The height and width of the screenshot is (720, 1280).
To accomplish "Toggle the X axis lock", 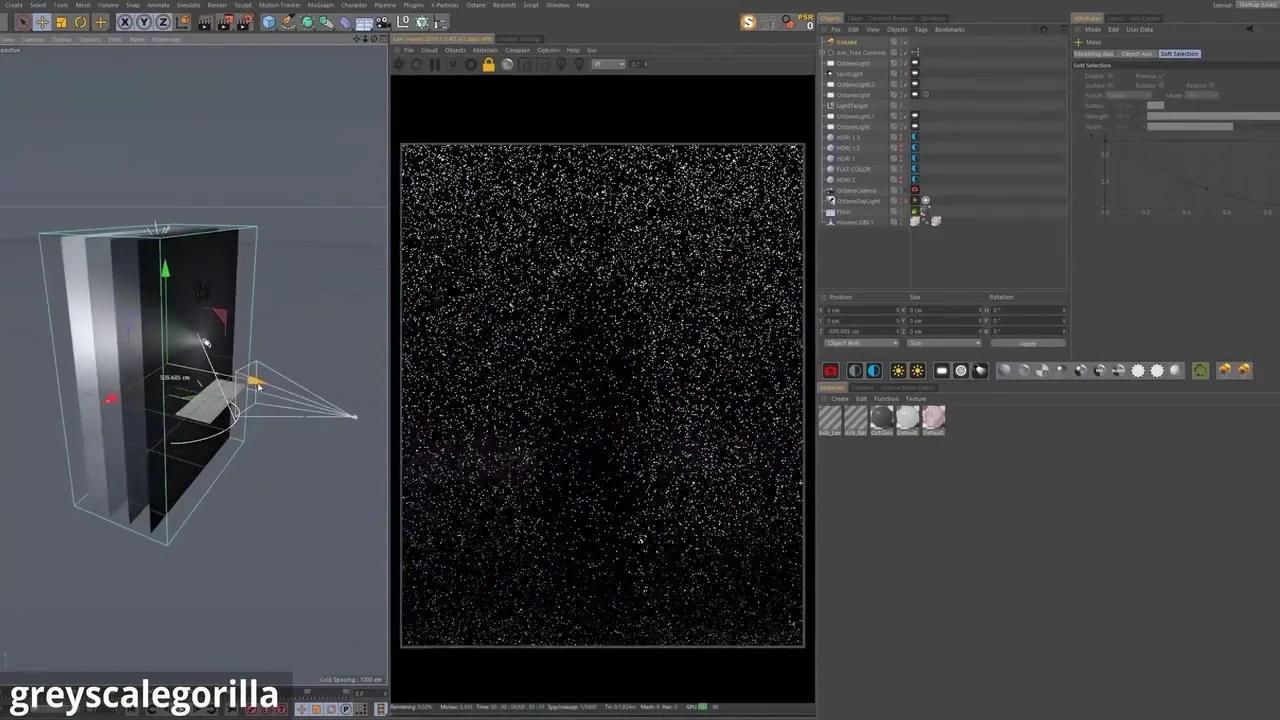I will tap(125, 22).
